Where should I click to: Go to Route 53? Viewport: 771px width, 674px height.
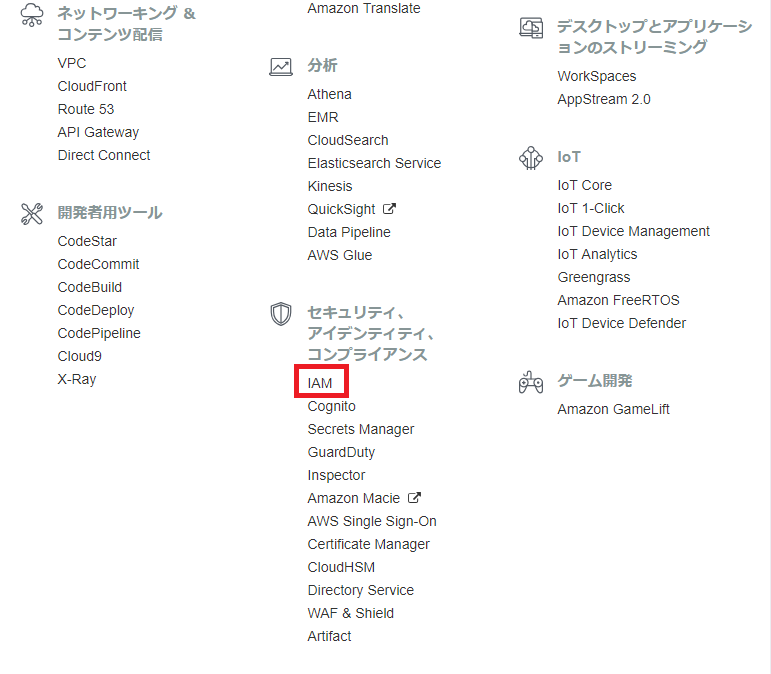click(86, 109)
